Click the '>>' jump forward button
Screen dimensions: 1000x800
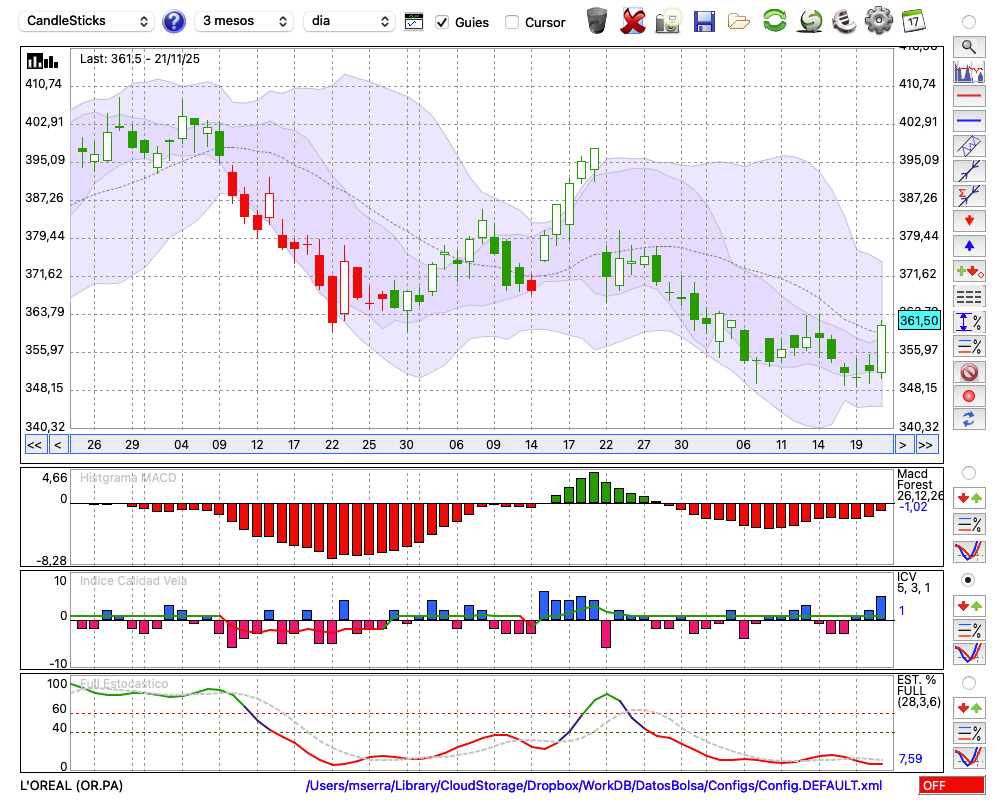click(926, 445)
